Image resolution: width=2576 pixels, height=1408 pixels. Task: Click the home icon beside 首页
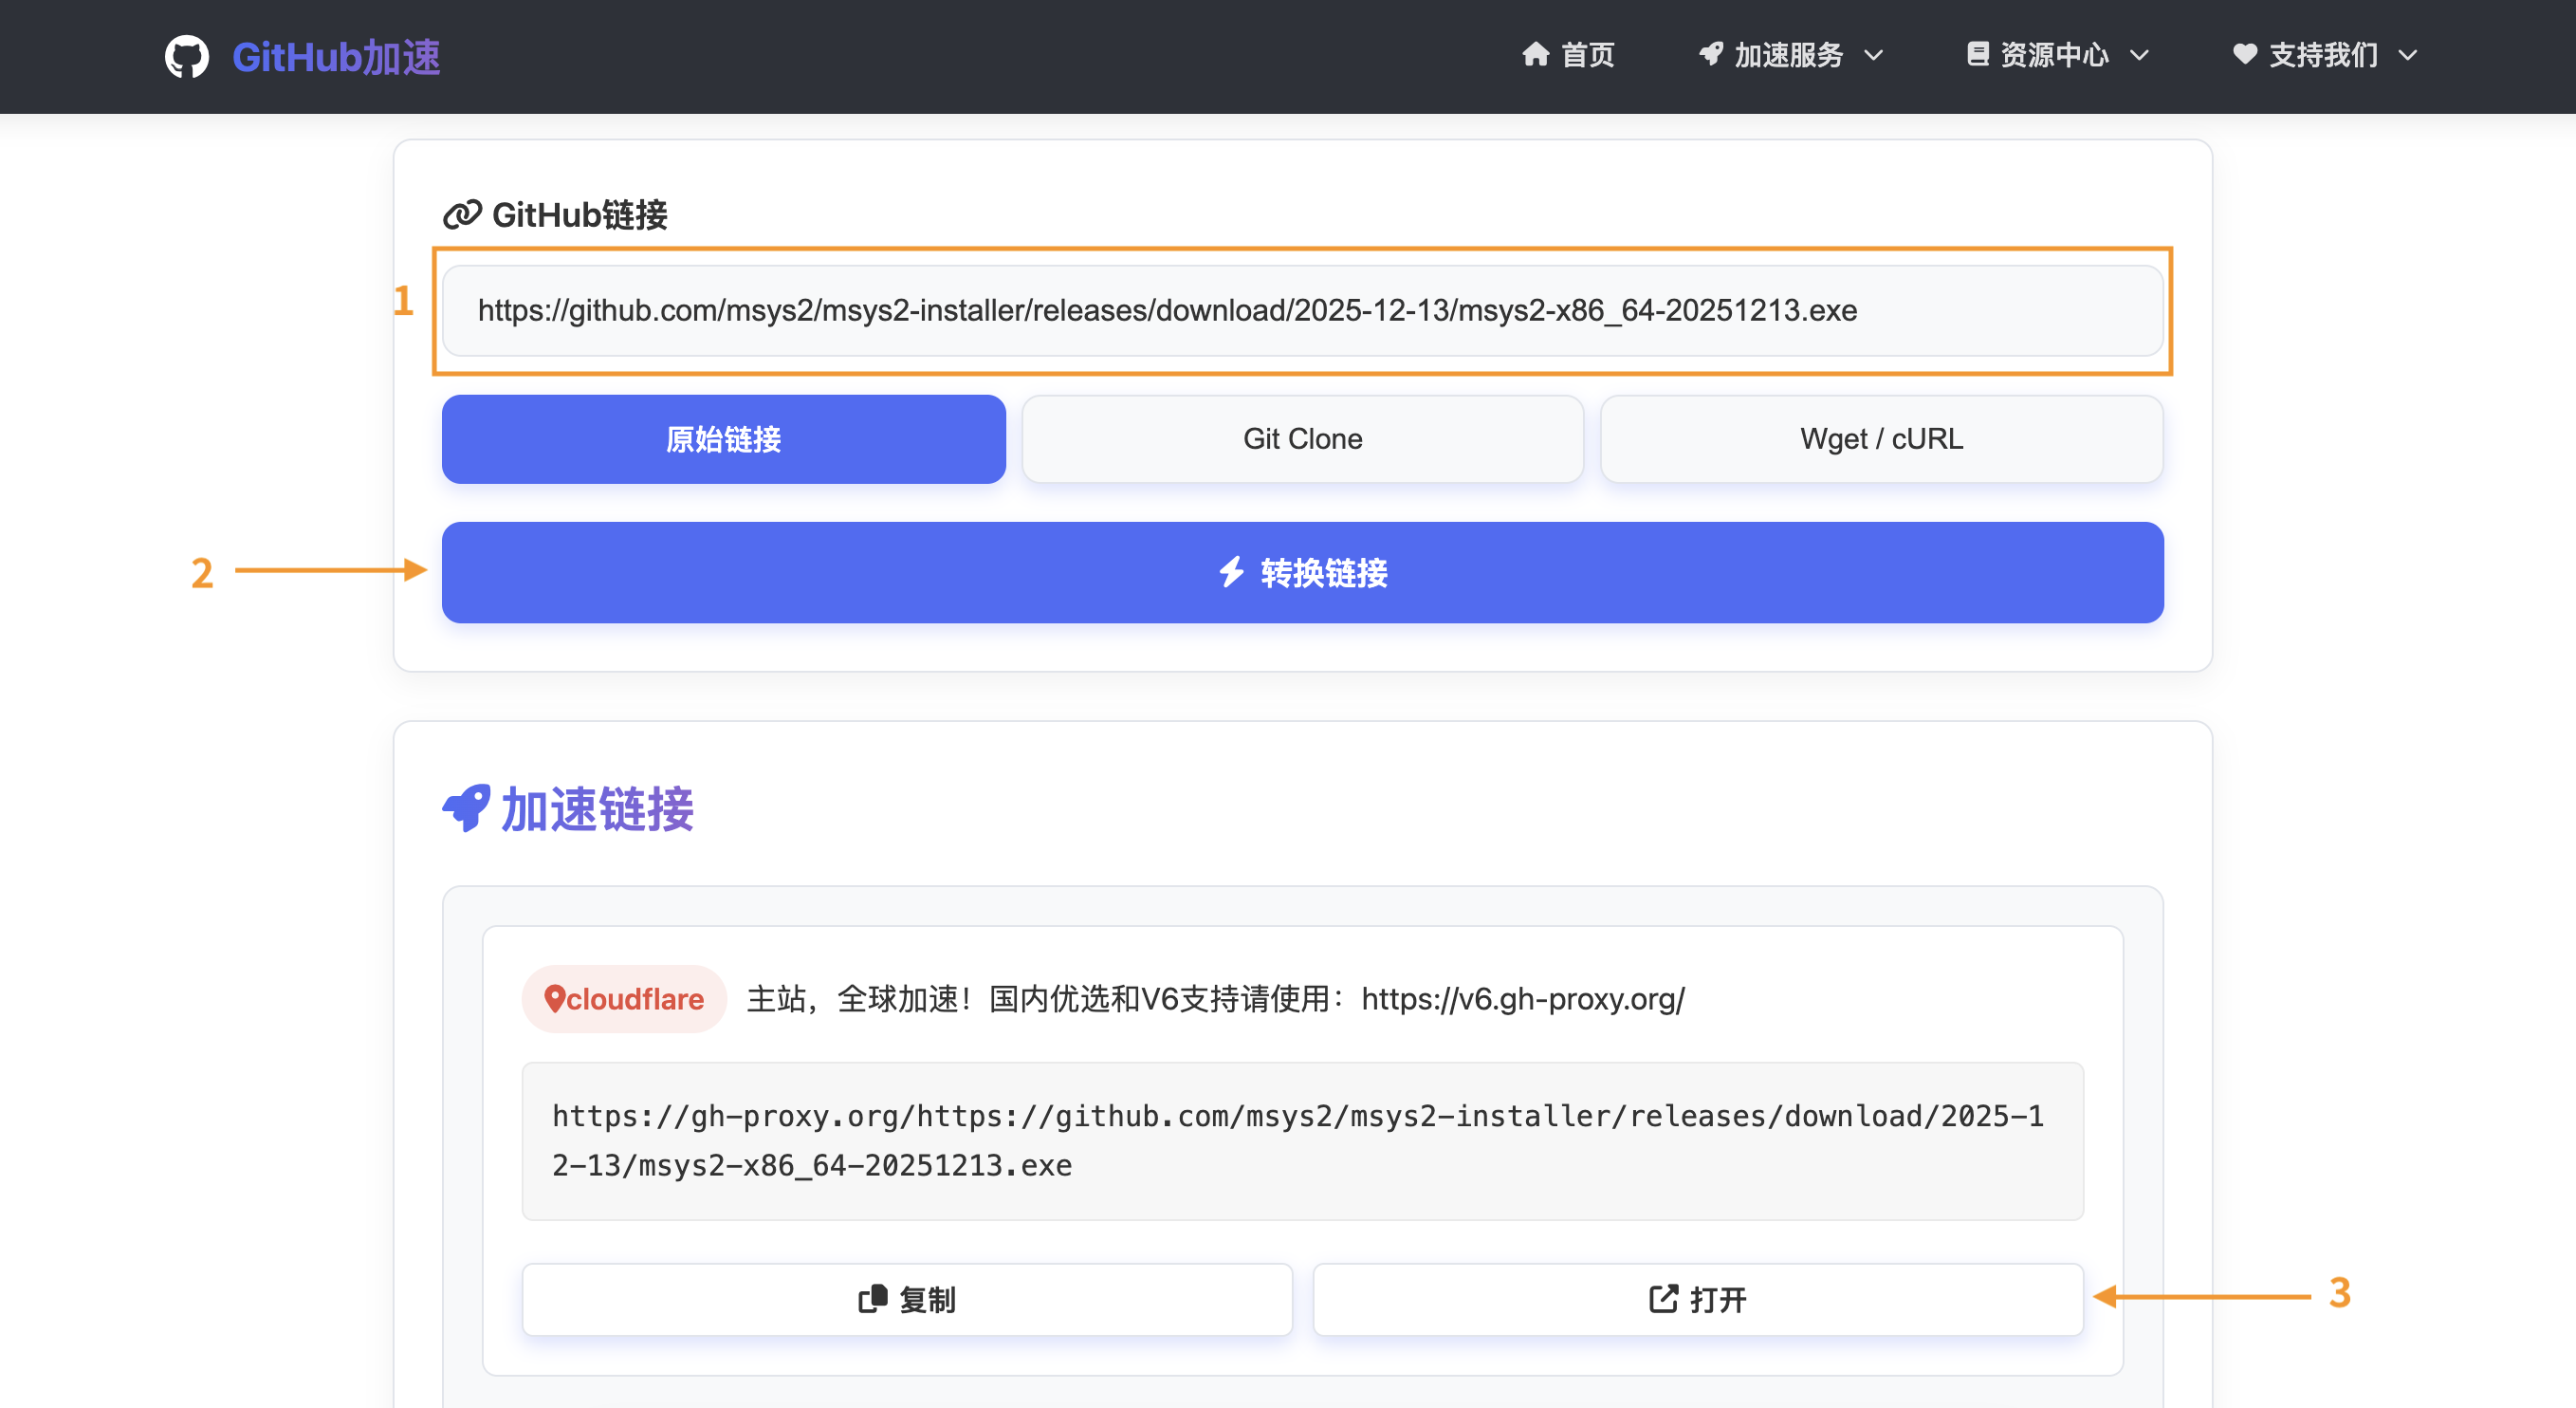tap(1537, 54)
